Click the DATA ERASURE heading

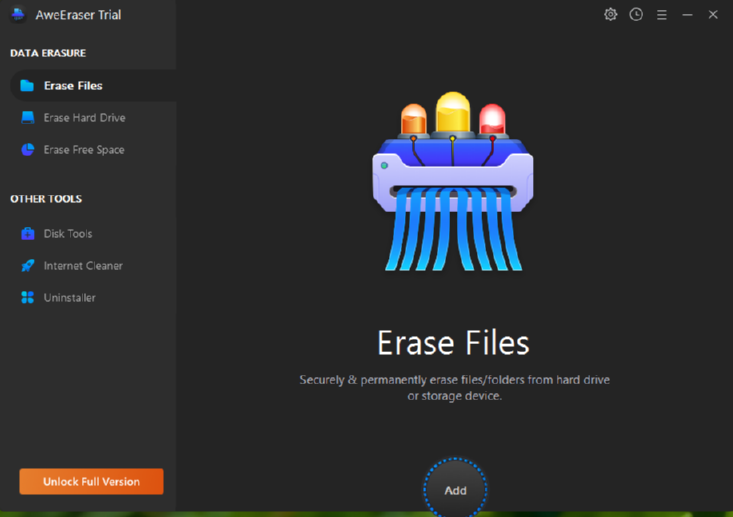[x=48, y=53]
